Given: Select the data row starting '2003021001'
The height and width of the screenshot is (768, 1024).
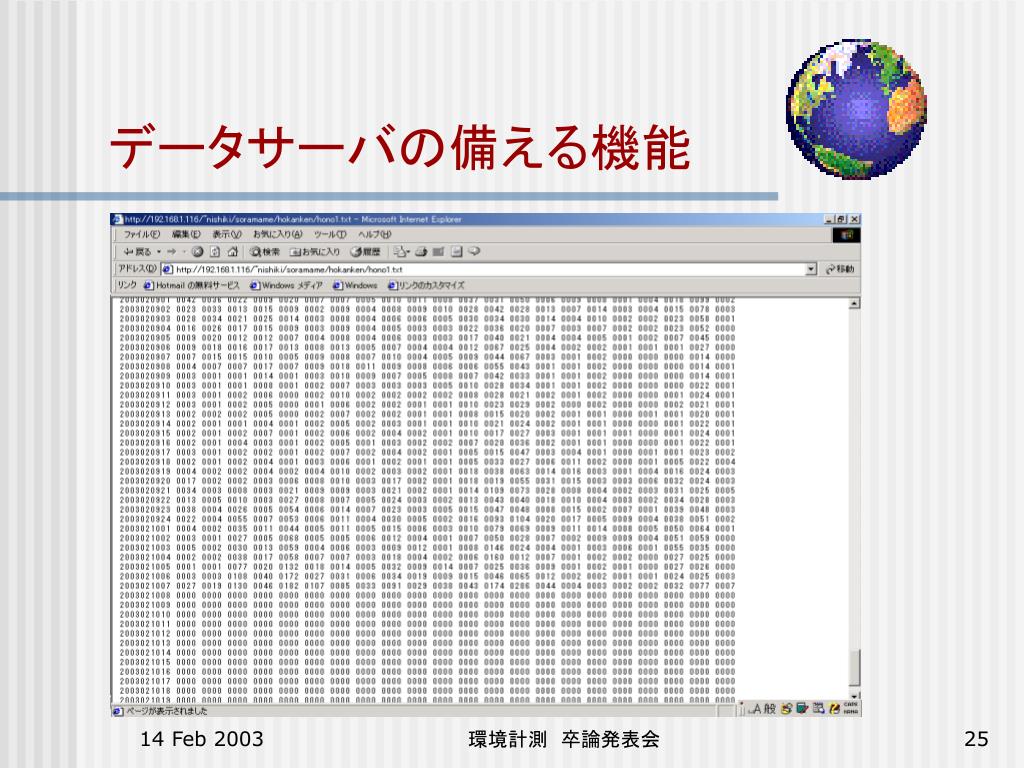Looking at the screenshot, I should click(427, 528).
